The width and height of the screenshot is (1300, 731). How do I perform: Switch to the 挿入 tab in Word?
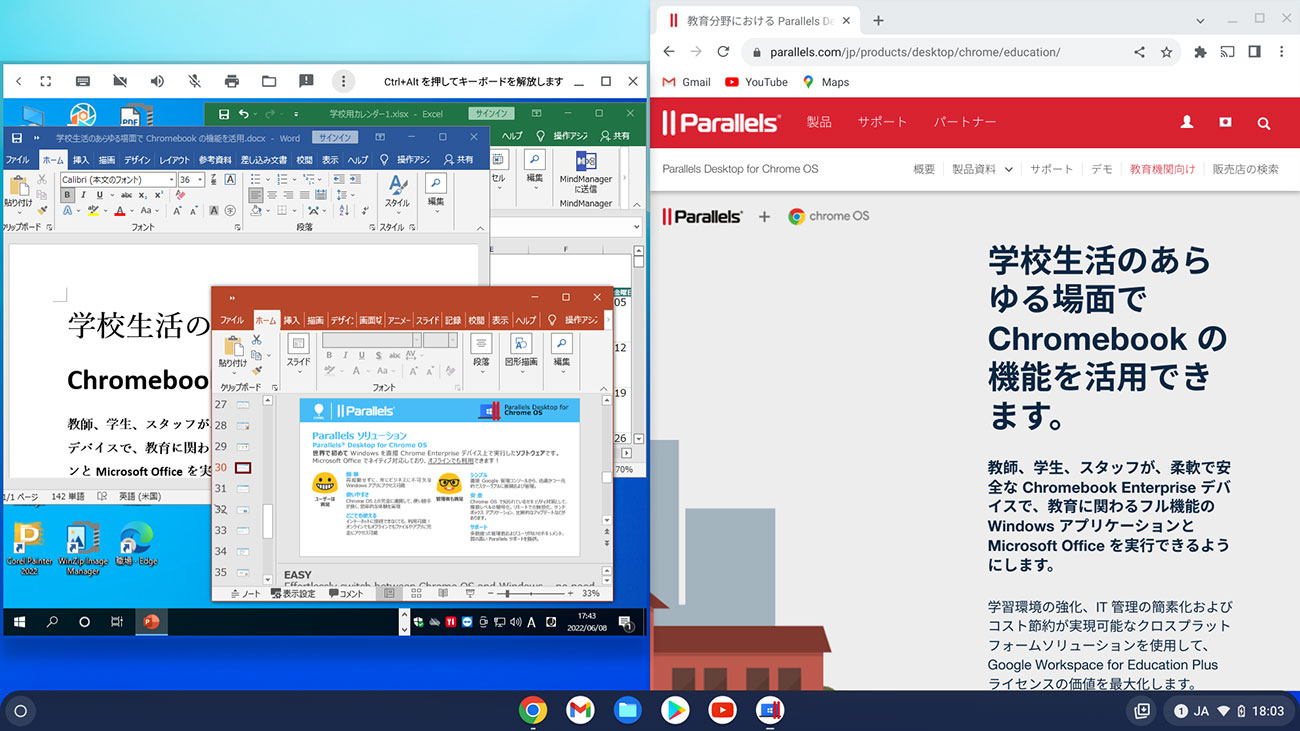[81, 160]
